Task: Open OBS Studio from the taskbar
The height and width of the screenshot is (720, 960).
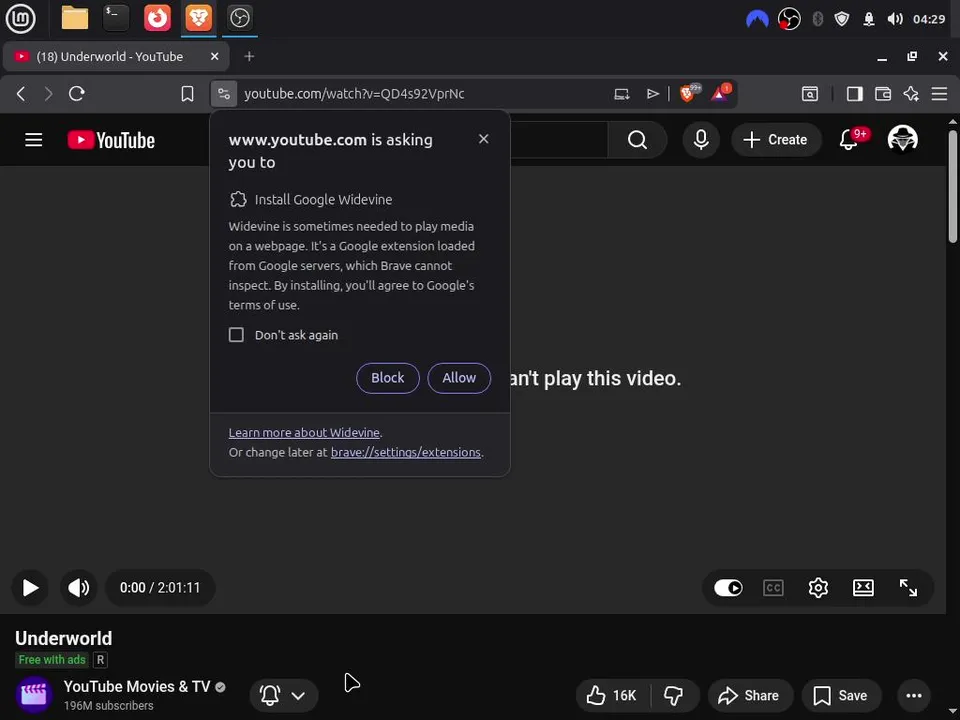Action: [239, 18]
